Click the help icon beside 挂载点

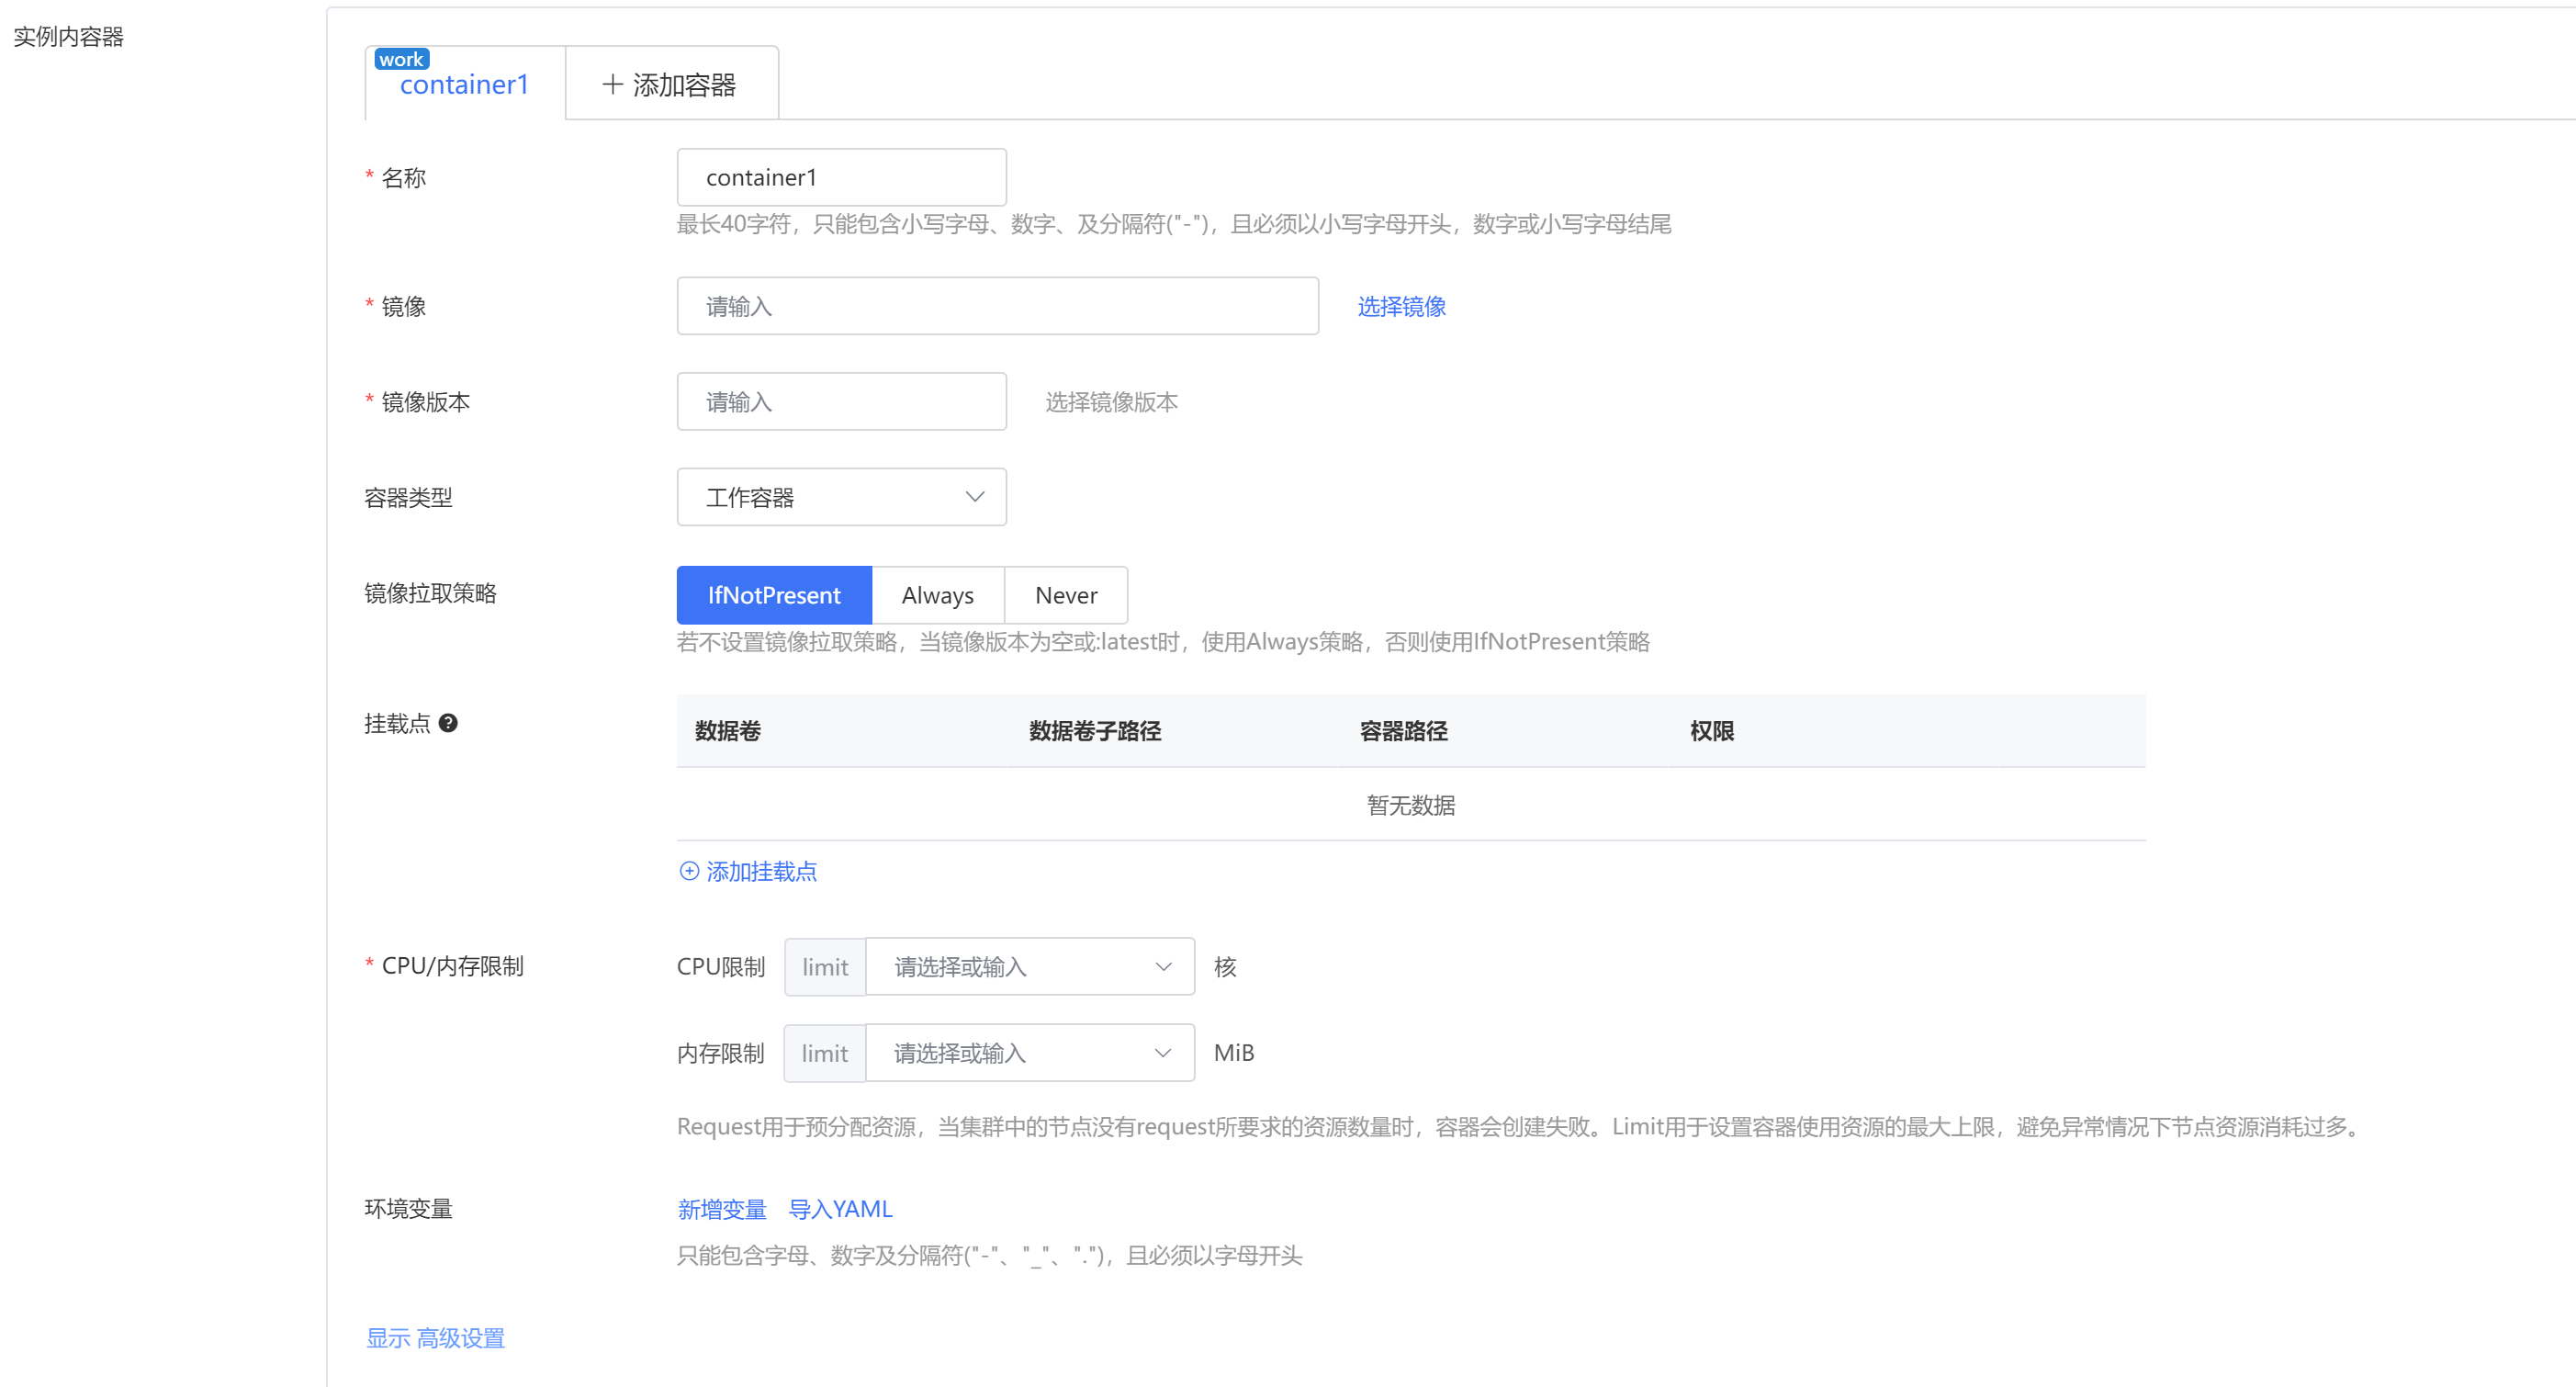point(448,723)
